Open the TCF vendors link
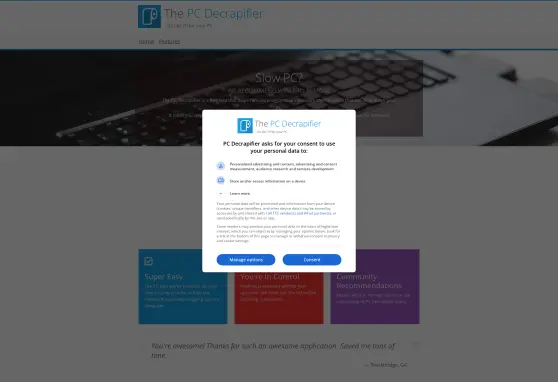 click(x=280, y=213)
